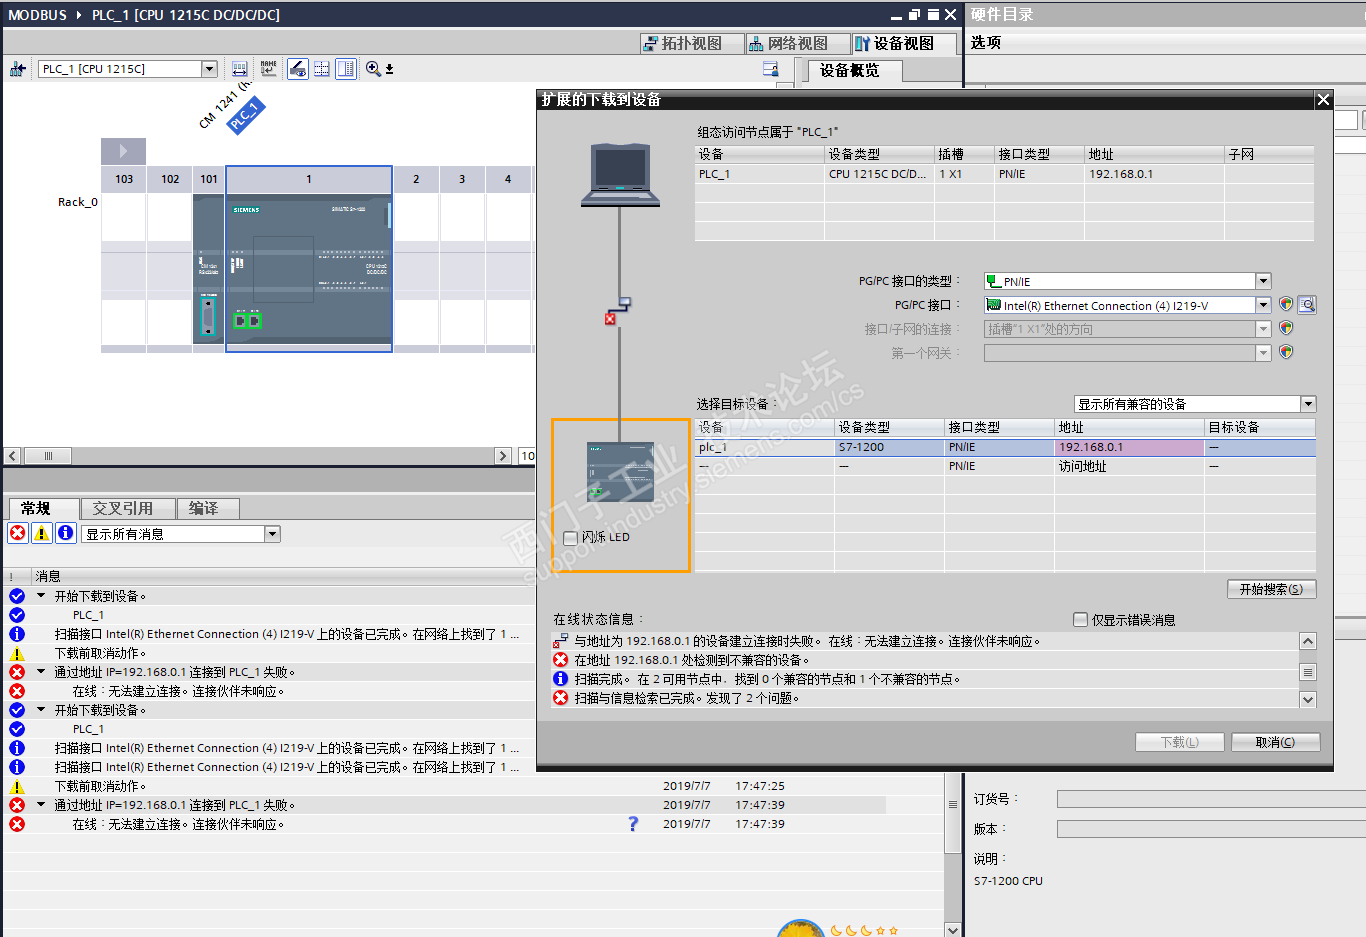Click the up arrow of 在线状态信息 scrollbar
Viewport: 1366px width, 937px height.
(x=1308, y=641)
